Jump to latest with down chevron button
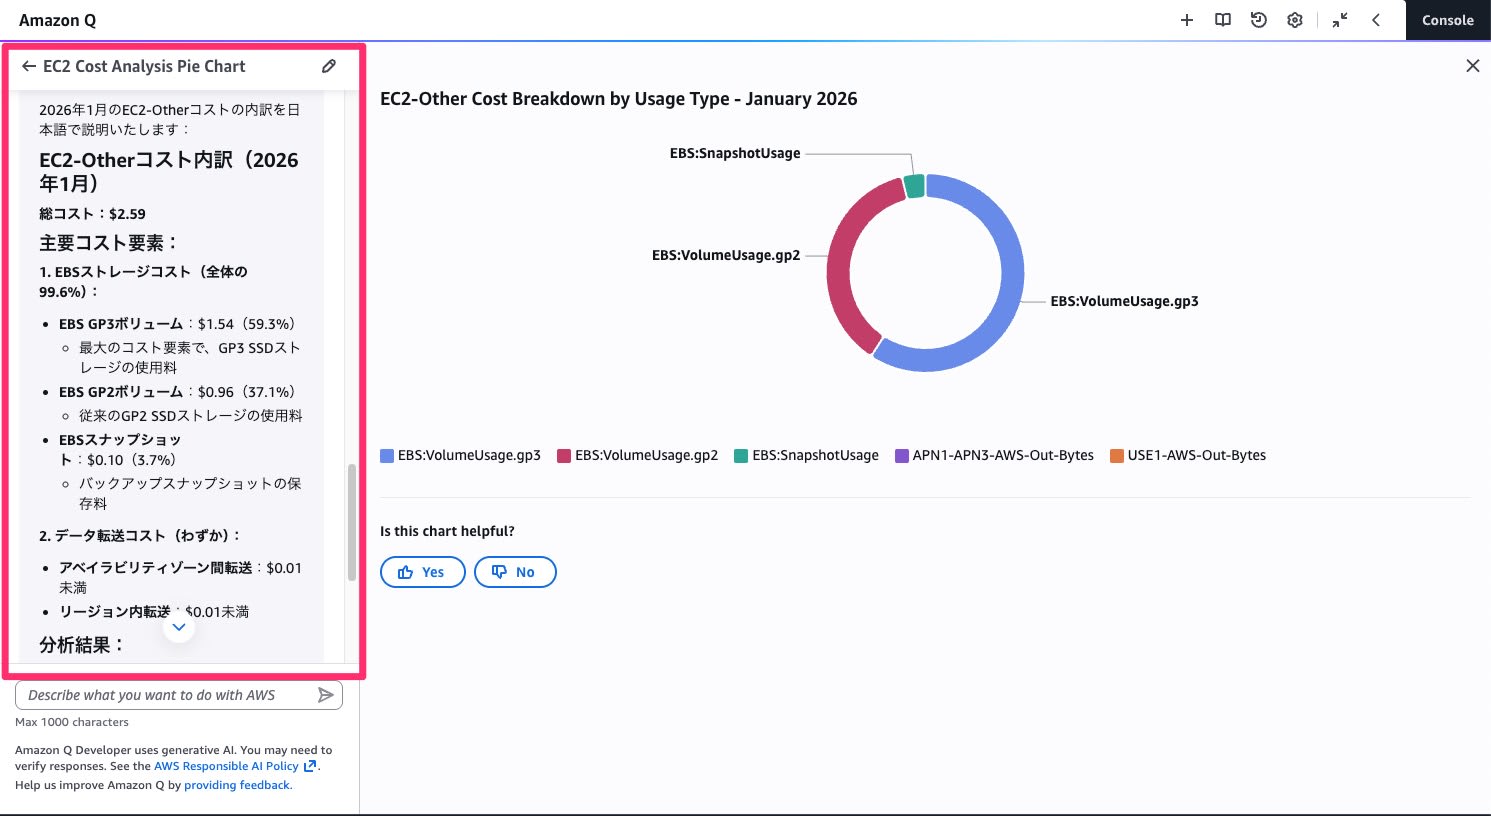The width and height of the screenshot is (1491, 816). click(x=179, y=627)
